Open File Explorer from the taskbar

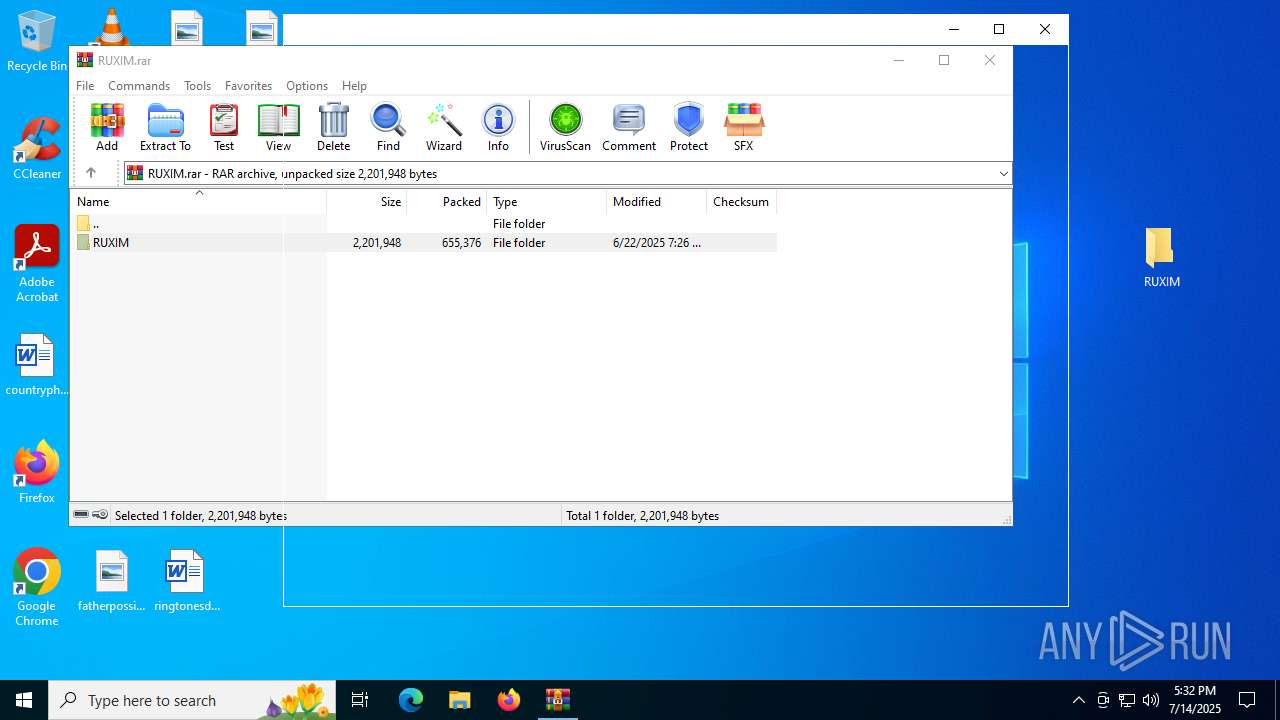(460, 700)
